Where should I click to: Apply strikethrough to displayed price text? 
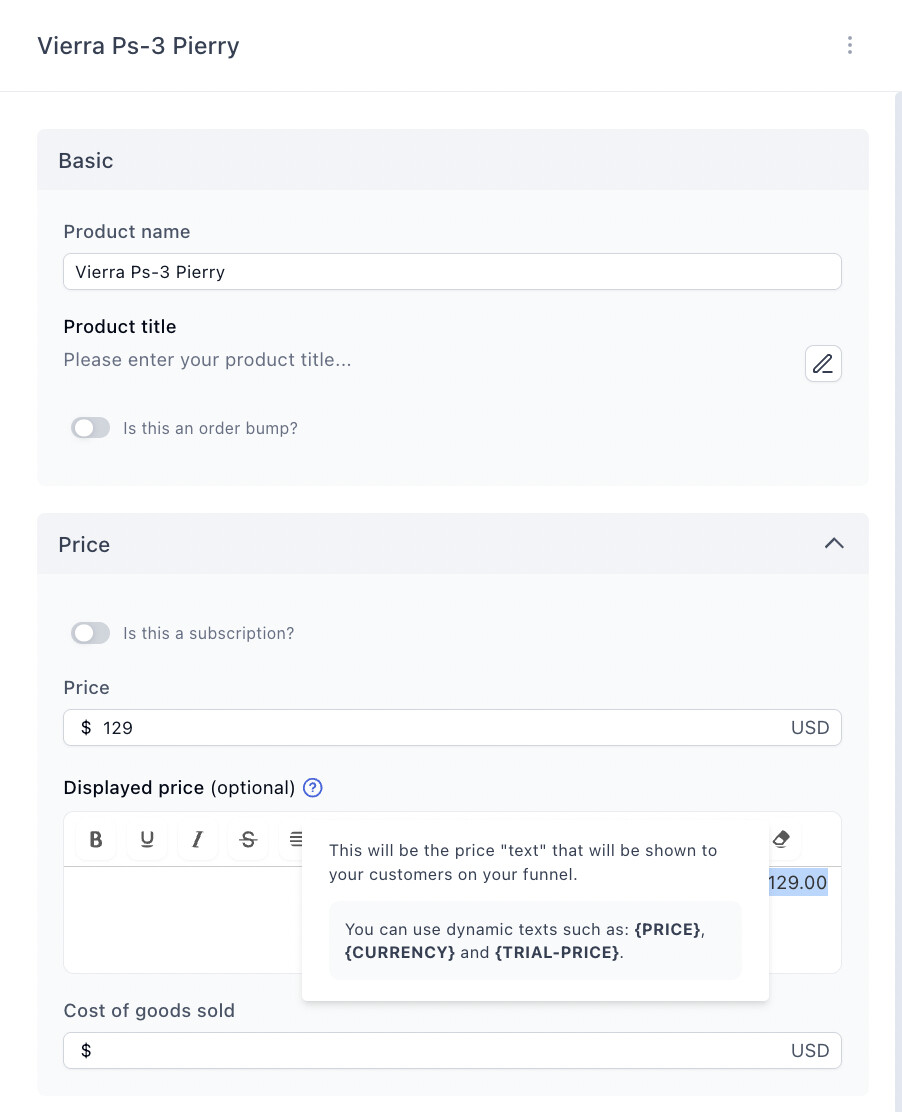(249, 839)
